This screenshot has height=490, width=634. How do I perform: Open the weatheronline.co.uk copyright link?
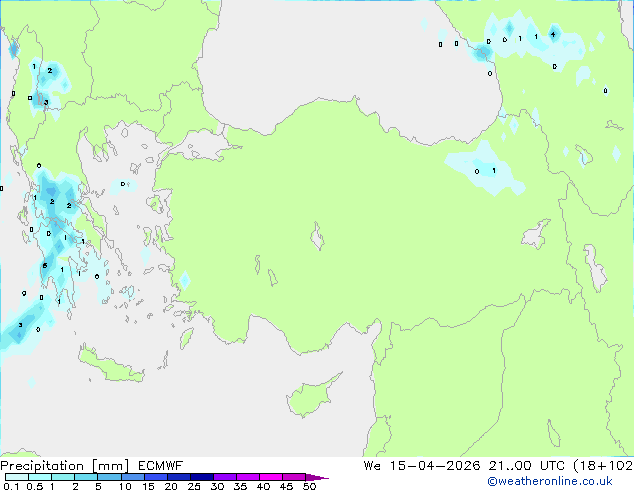coord(549,481)
